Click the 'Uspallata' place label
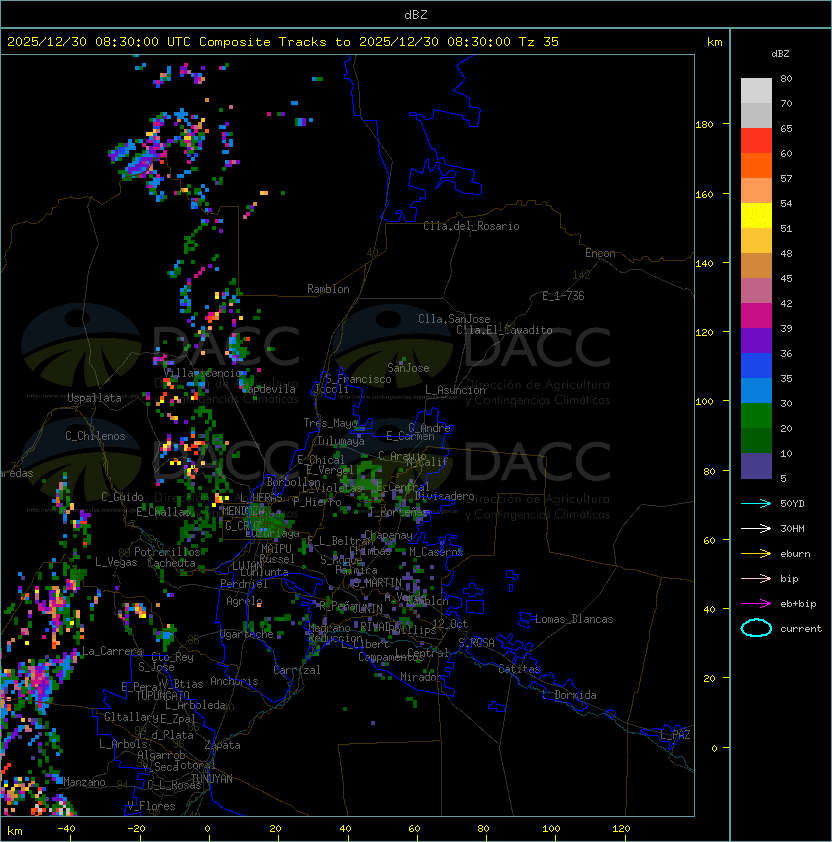Image resolution: width=832 pixels, height=842 pixels. point(94,398)
